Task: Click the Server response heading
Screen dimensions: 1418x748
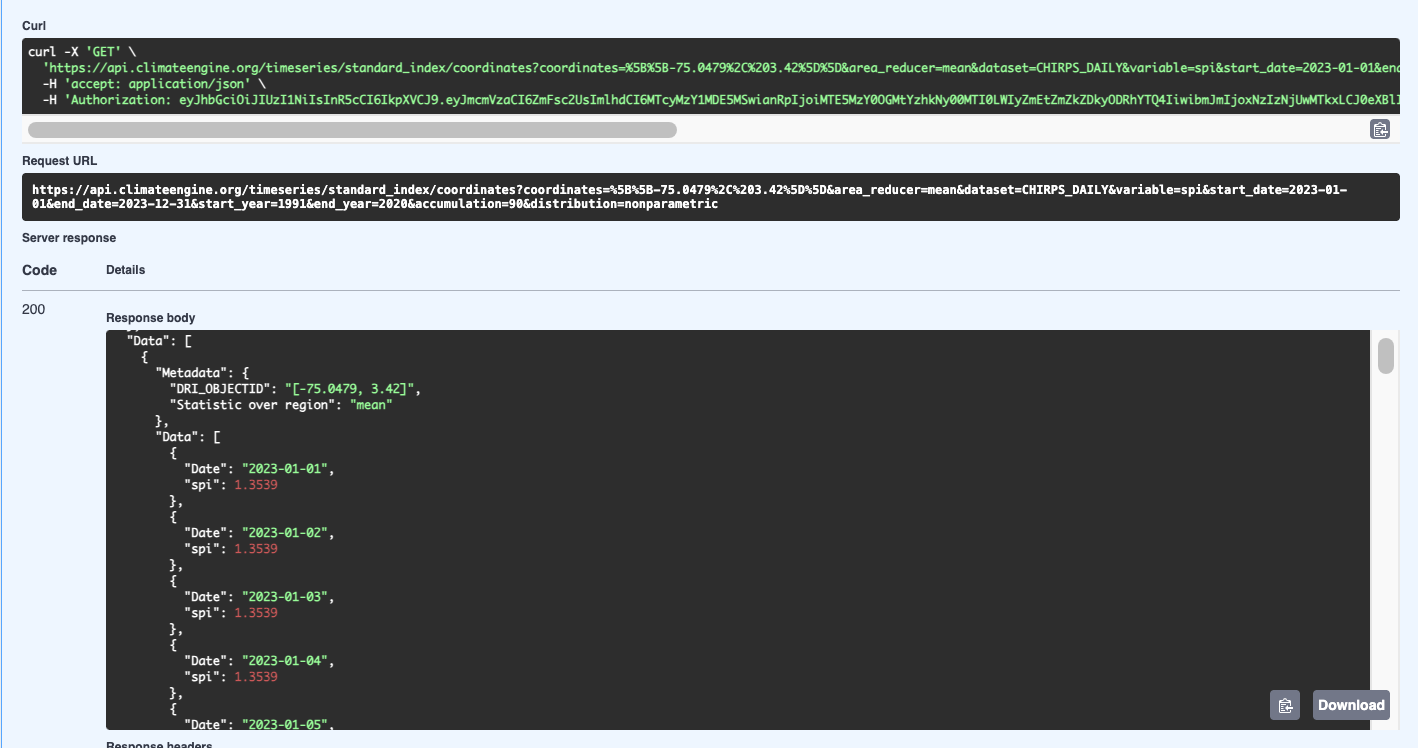Action: [69, 238]
